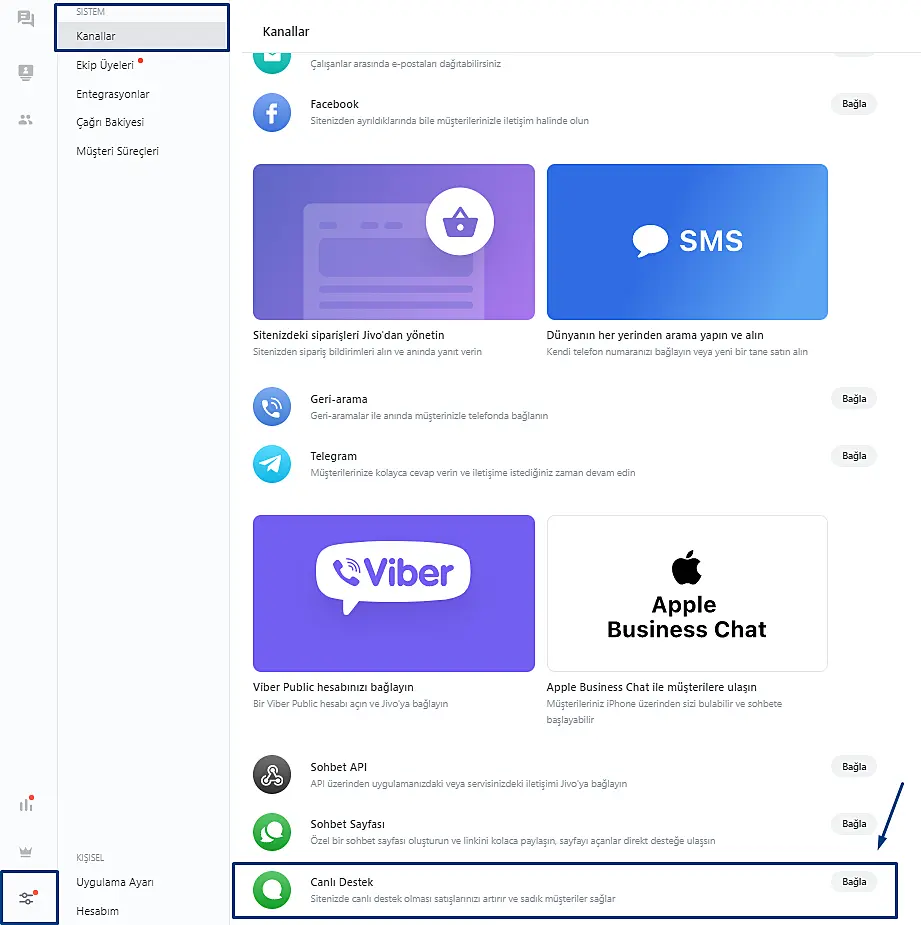Click the crown upgrade icon
921x925 pixels.
tap(25, 851)
